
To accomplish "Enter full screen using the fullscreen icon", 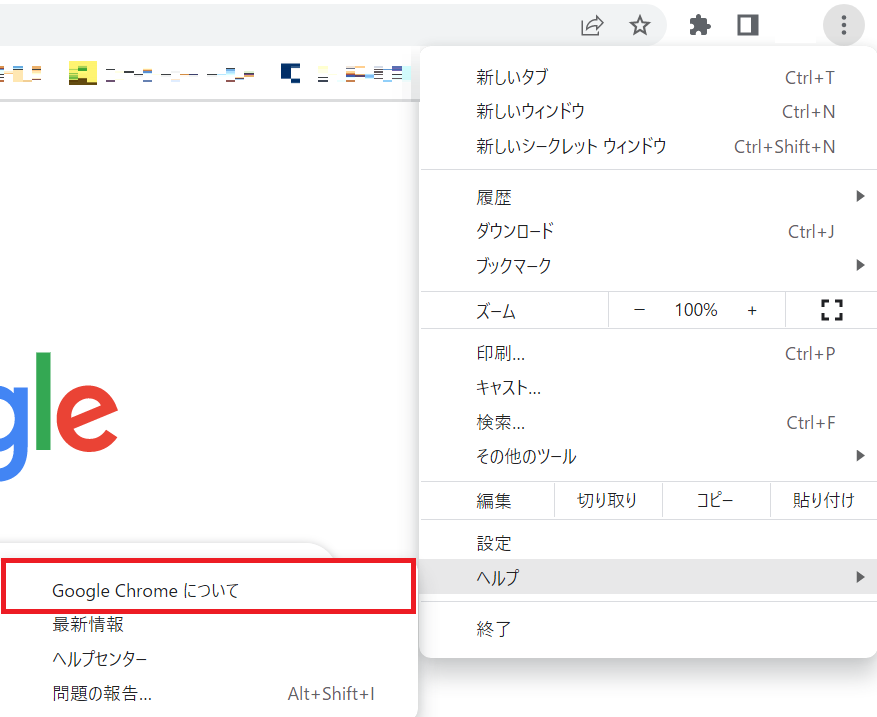I will click(831, 310).
